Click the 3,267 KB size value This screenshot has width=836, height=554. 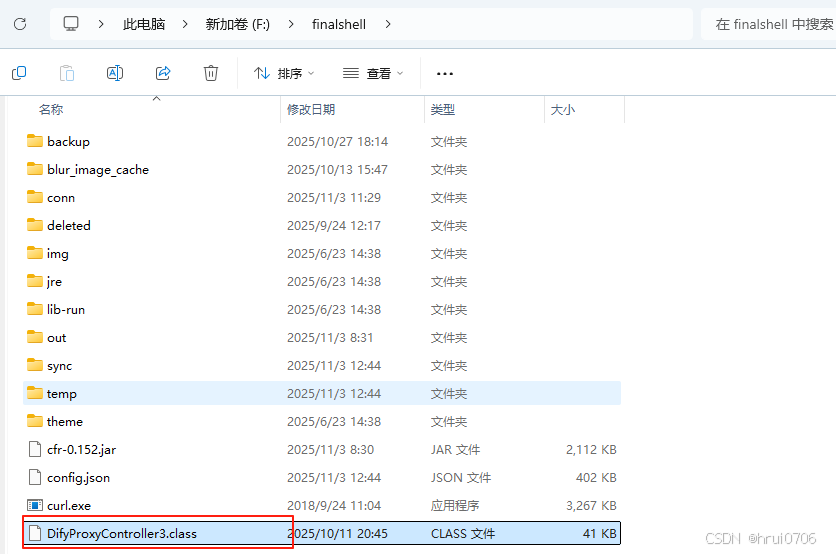coord(591,505)
